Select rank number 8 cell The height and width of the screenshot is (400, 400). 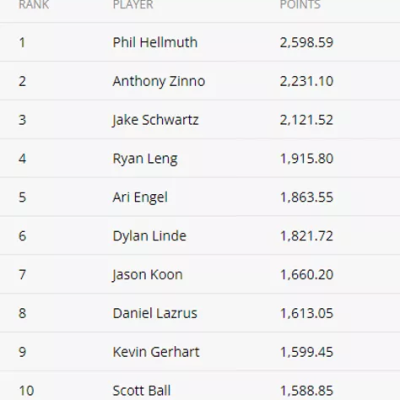click(x=22, y=313)
